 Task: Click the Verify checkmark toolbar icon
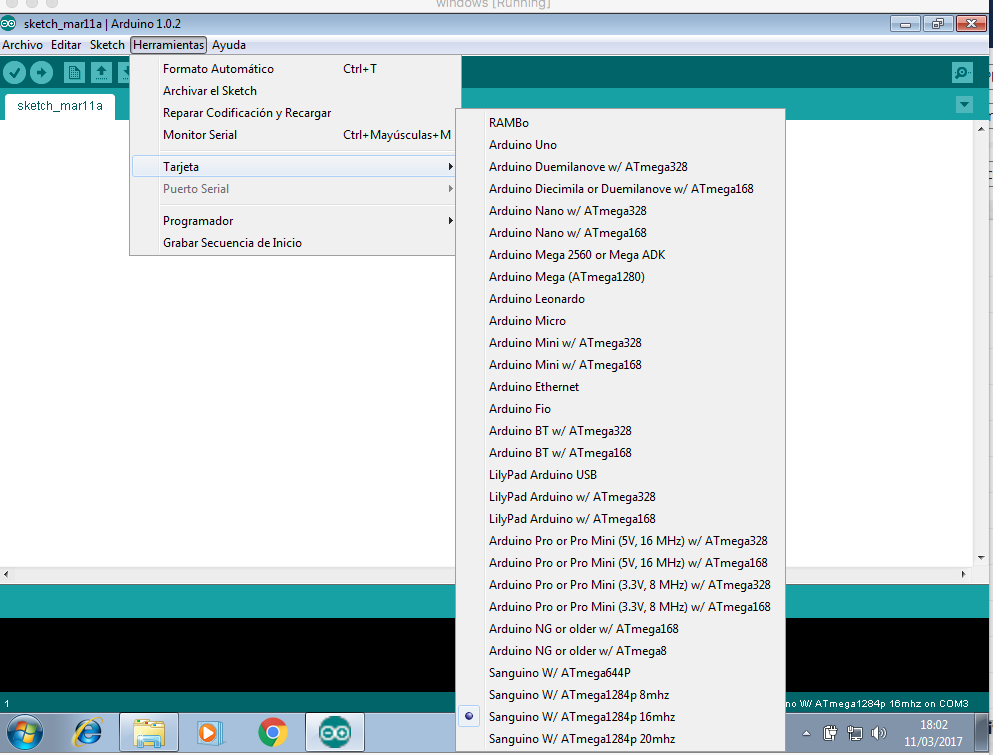click(x=15, y=73)
